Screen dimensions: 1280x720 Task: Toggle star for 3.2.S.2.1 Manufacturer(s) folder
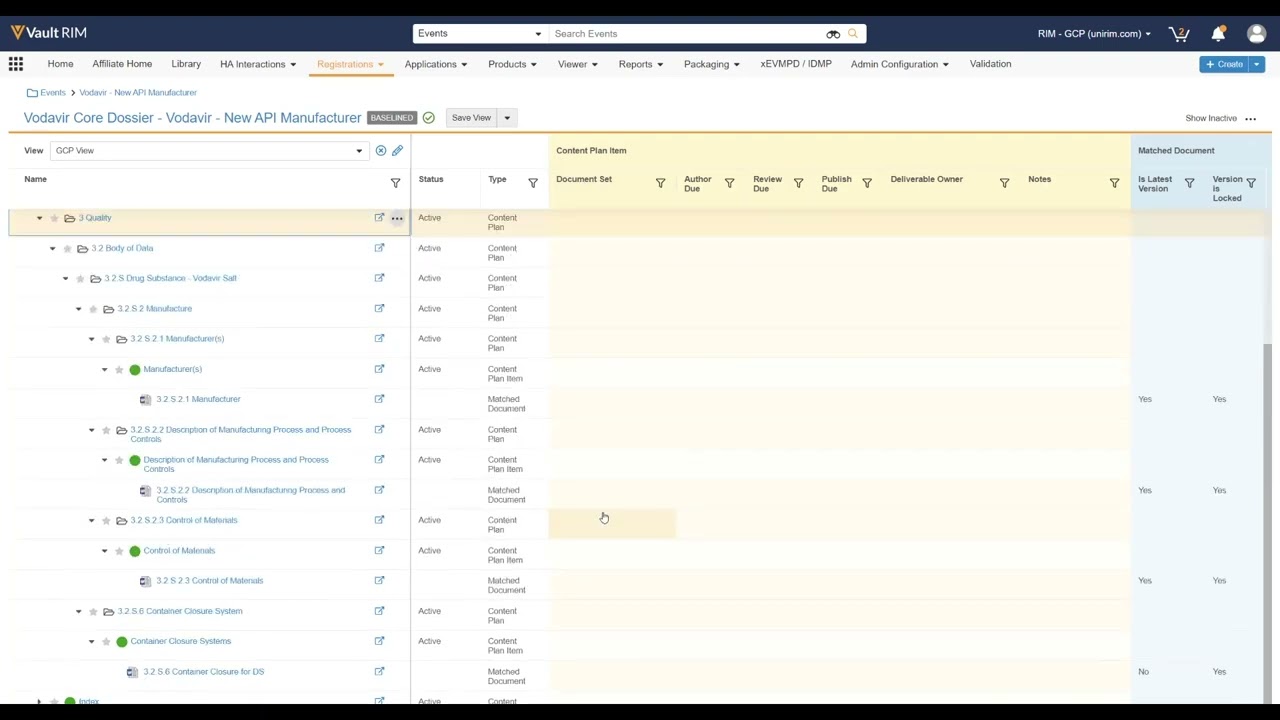click(106, 339)
